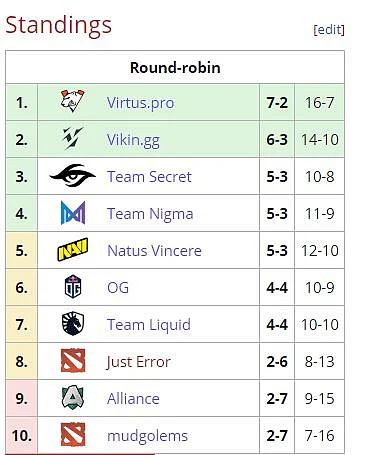Screen dimensions: 370x455
Task: Open the Natus Vincere link
Action: 154,251
